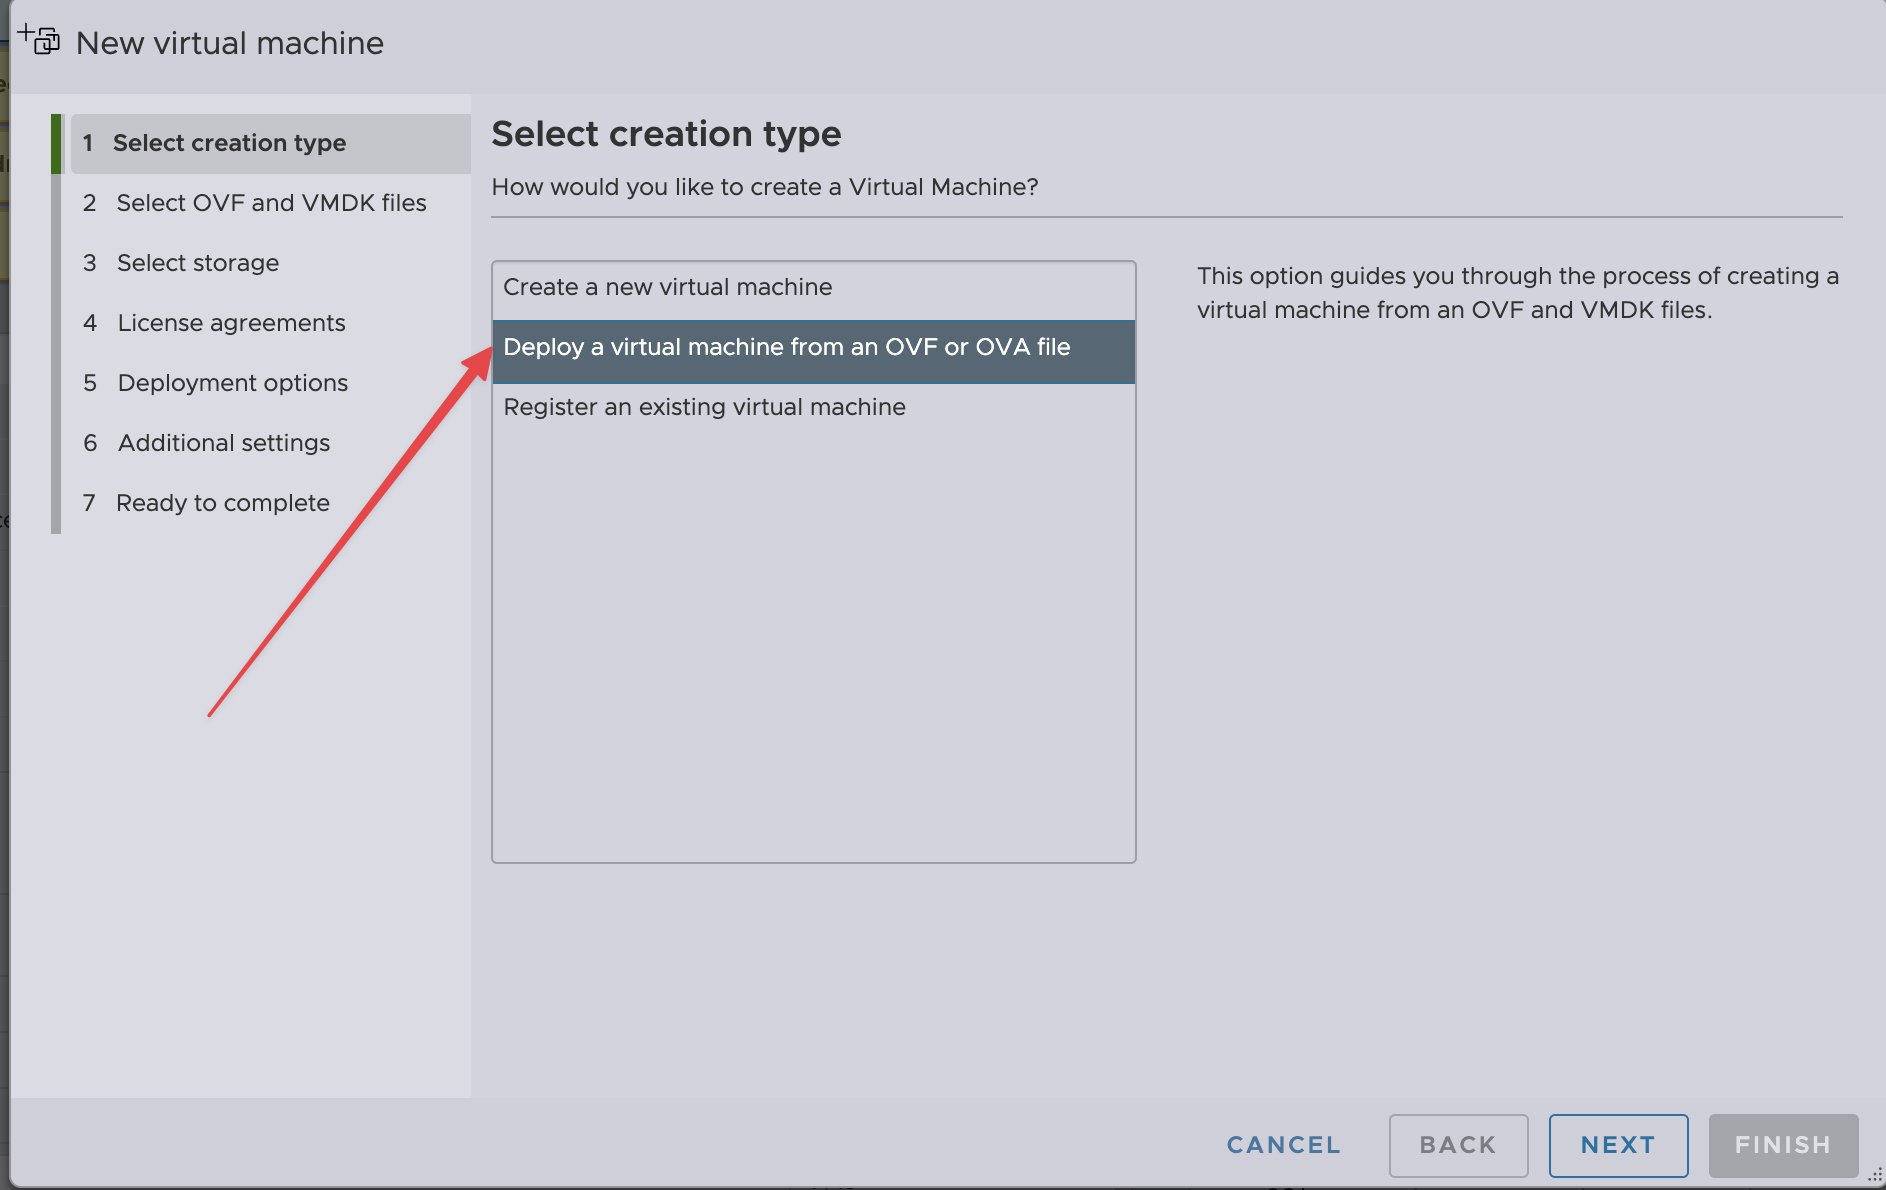
Task: Select step 1 Select creation type in sidebar
Action: tap(229, 144)
